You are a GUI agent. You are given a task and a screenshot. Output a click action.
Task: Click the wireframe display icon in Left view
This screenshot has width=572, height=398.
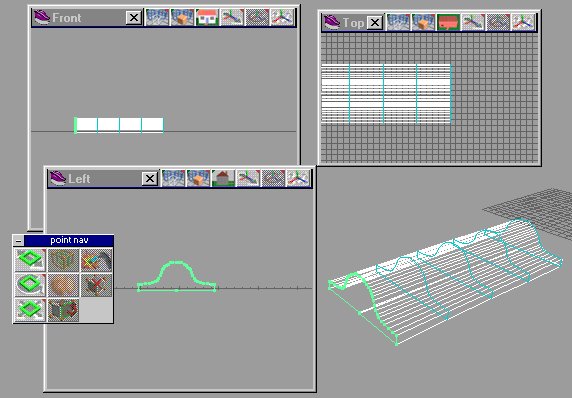pyautogui.click(x=173, y=178)
